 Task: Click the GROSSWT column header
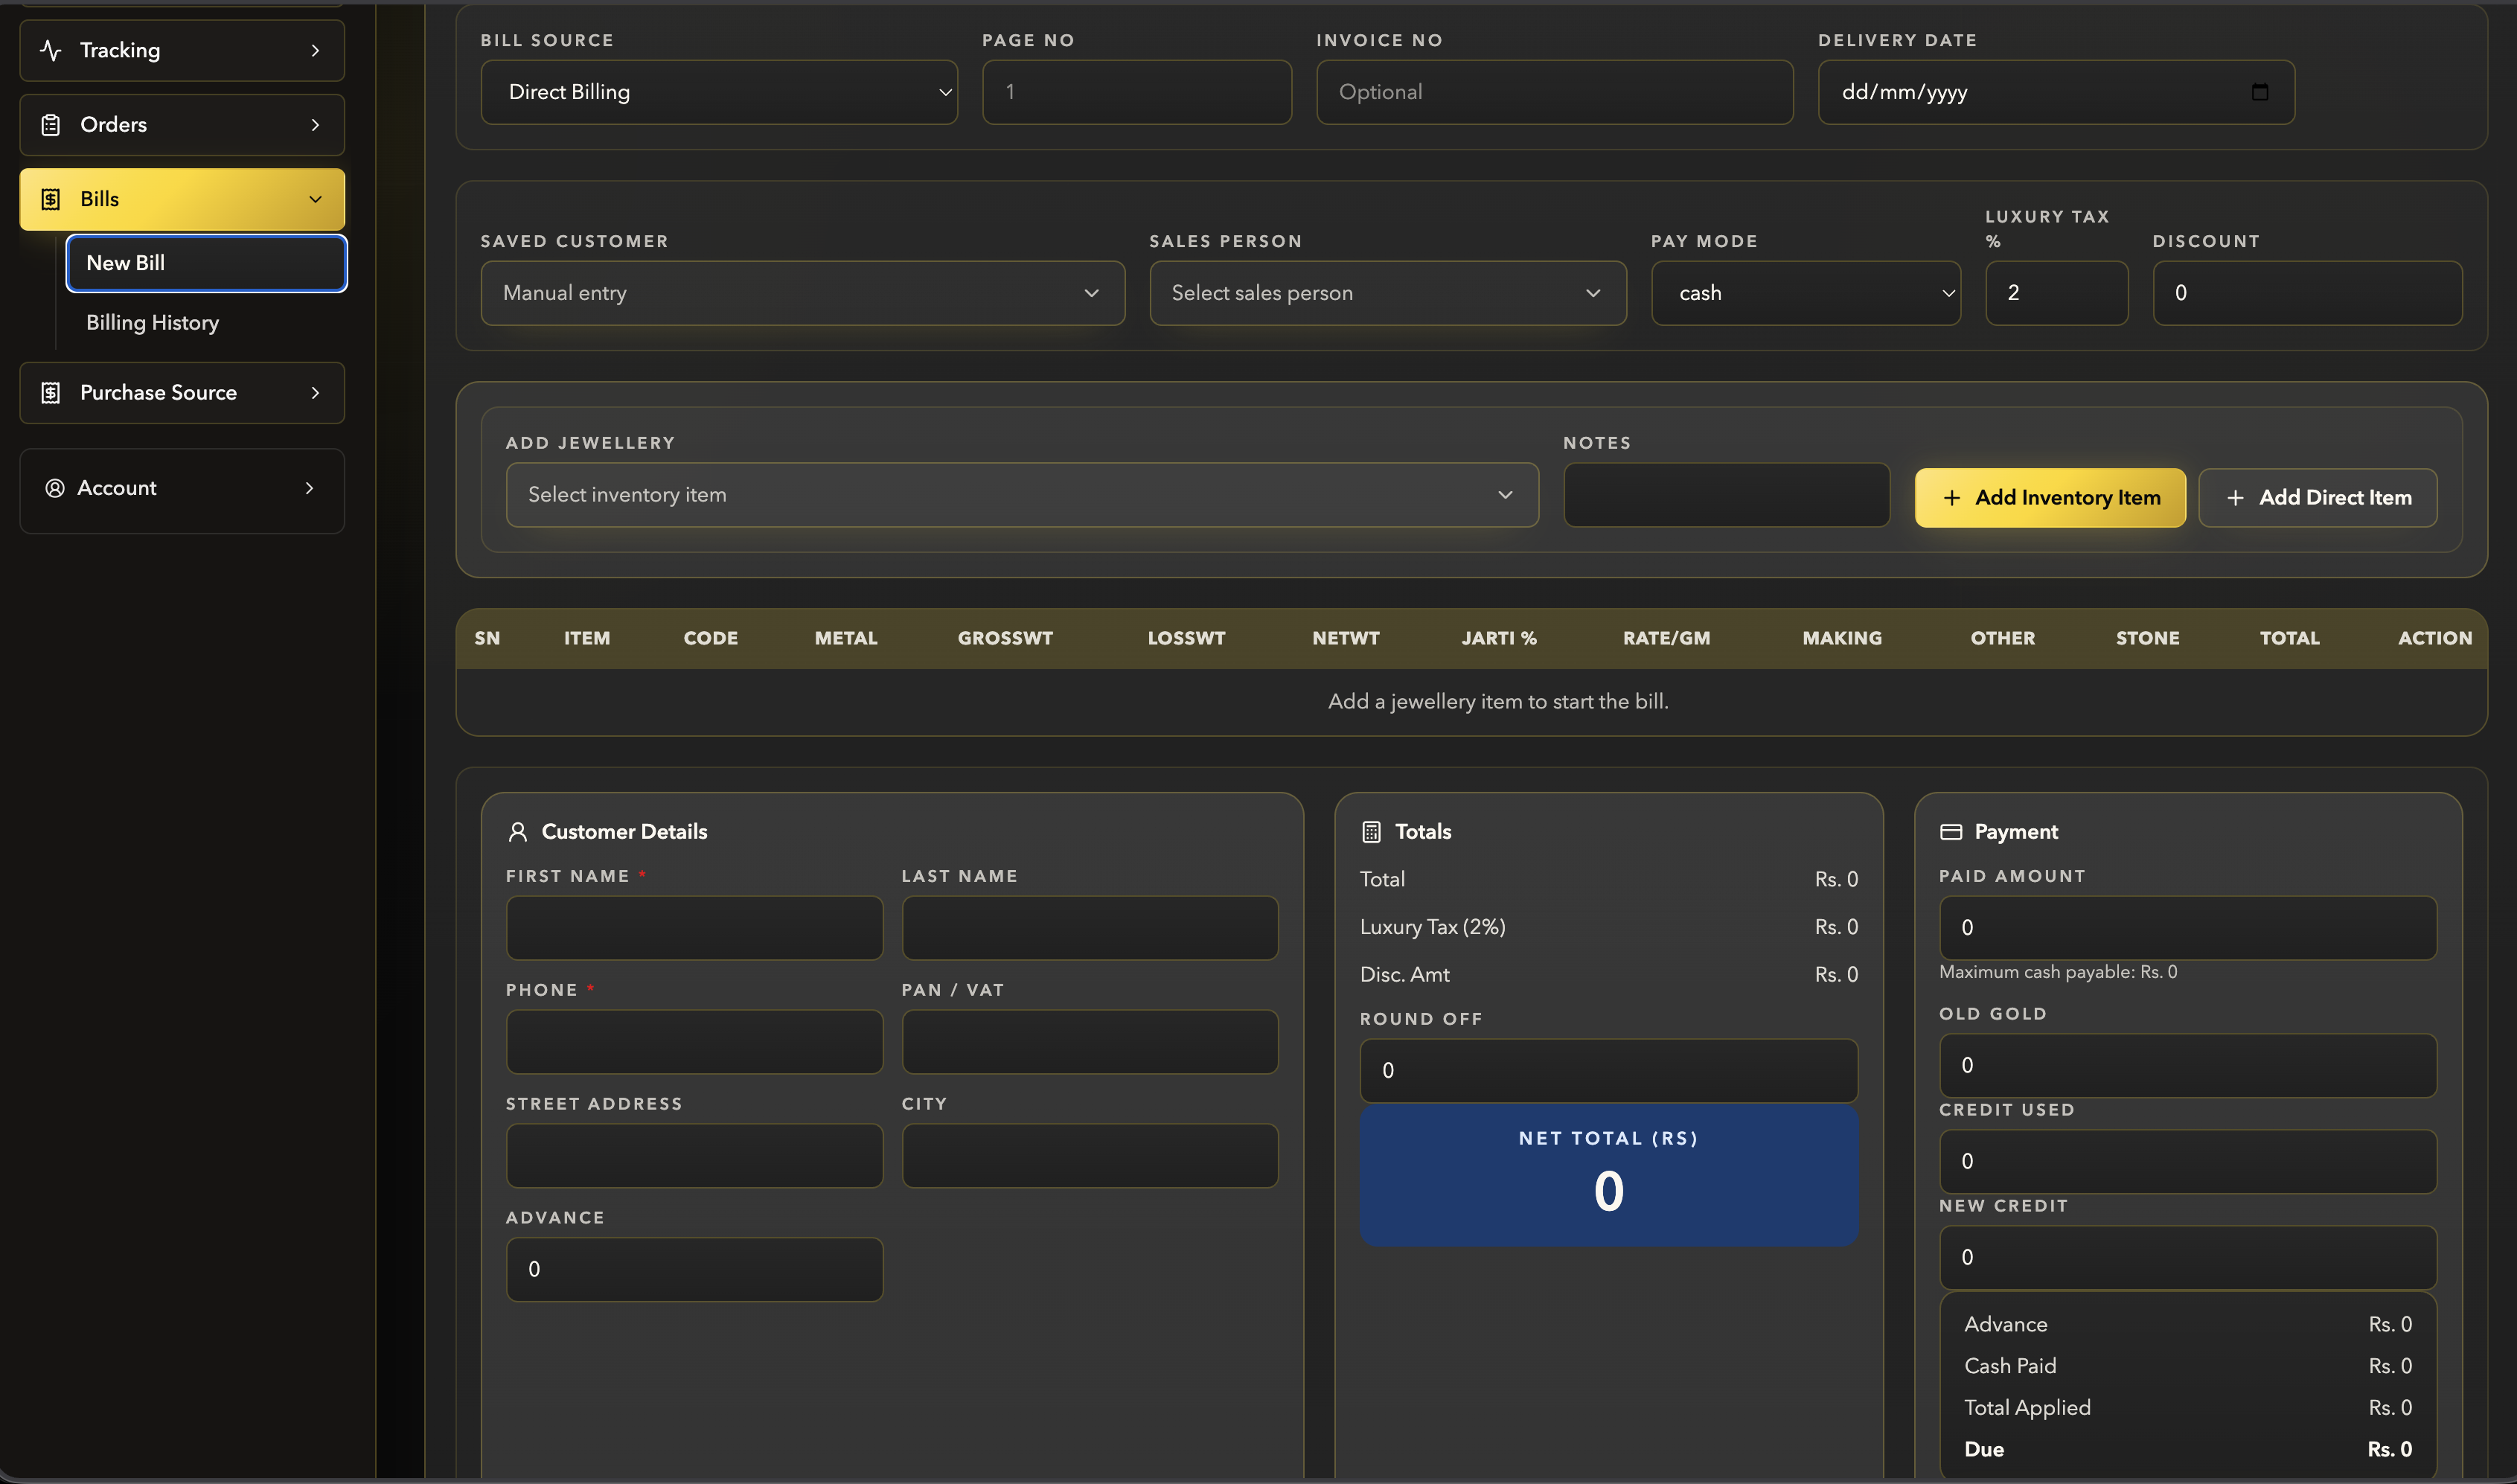coord(1005,639)
